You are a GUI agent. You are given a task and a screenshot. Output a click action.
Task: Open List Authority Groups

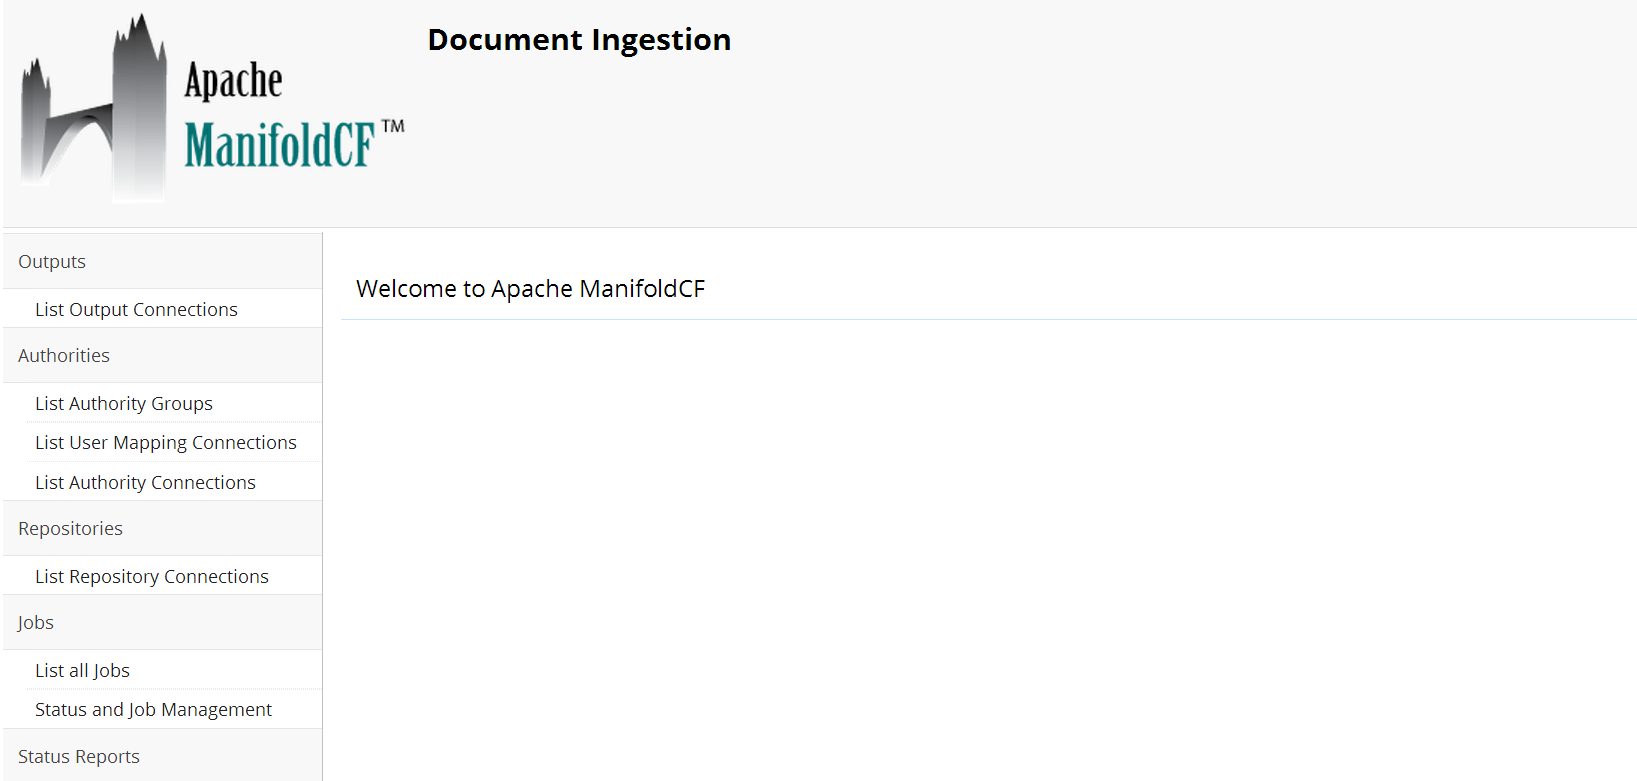(124, 404)
